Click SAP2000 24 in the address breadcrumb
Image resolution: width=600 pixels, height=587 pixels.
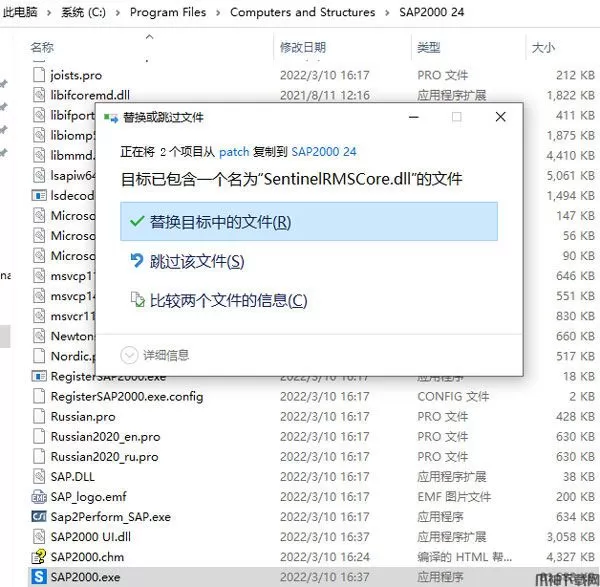431,12
